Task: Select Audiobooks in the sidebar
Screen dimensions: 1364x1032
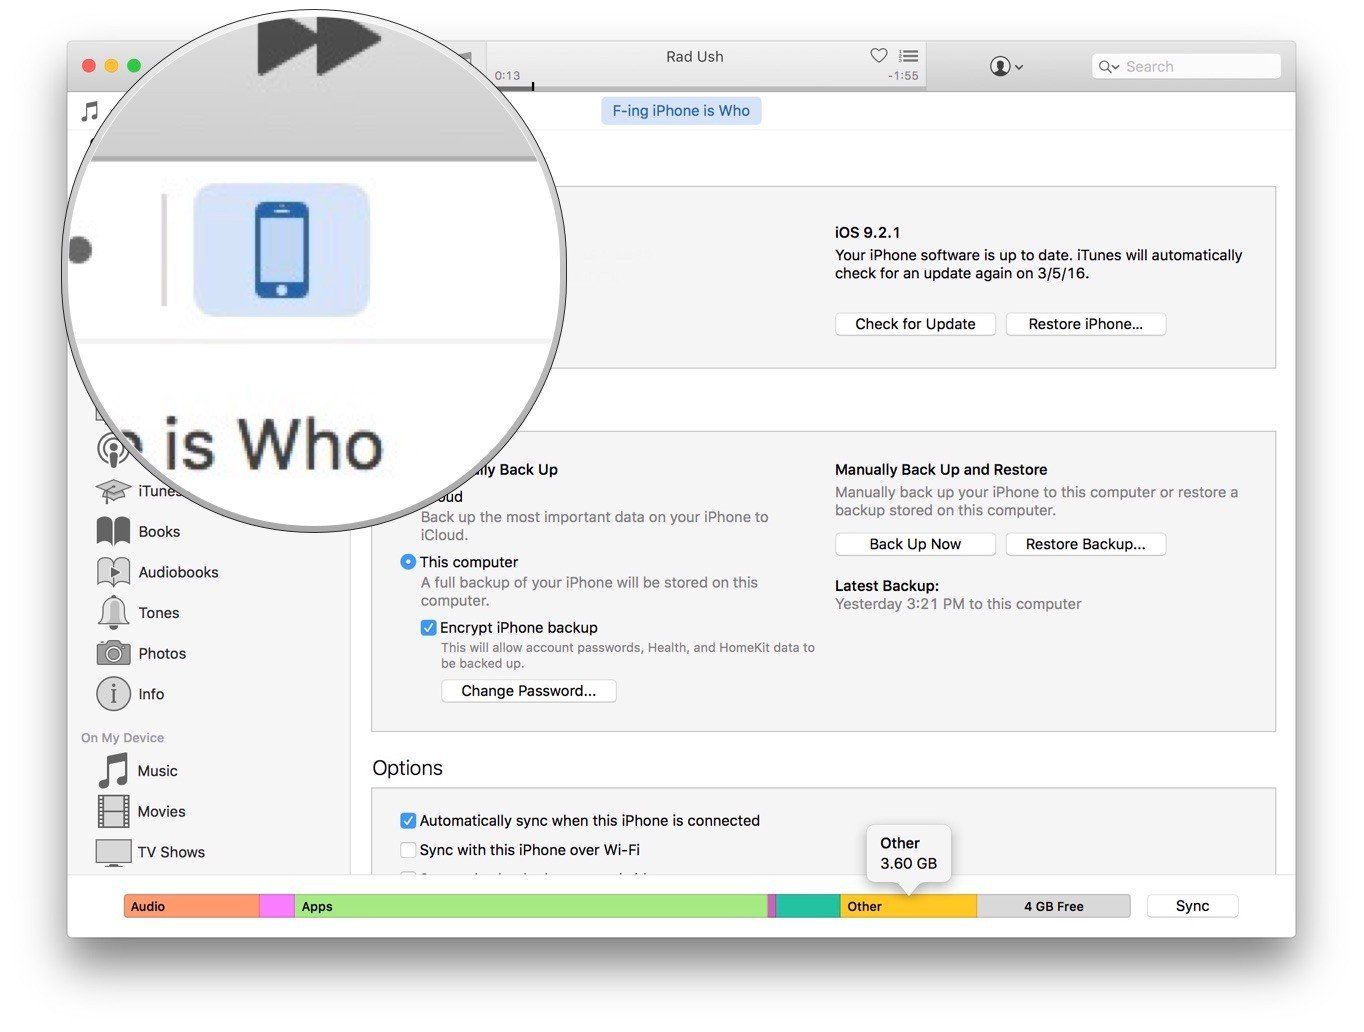Action: click(178, 572)
